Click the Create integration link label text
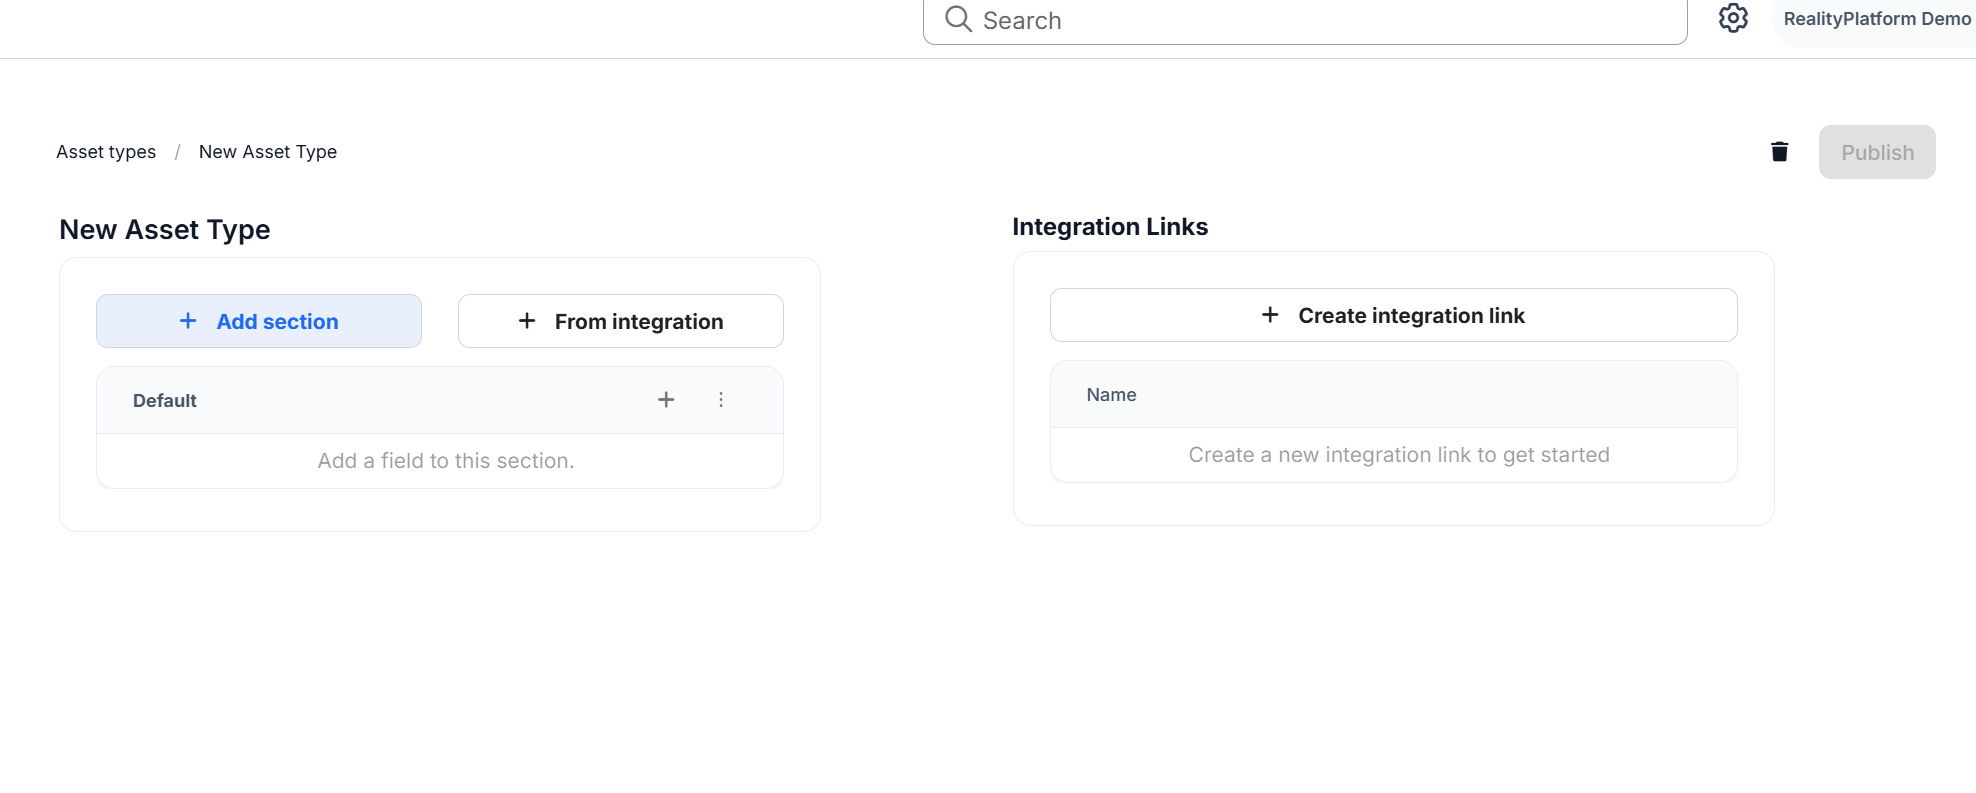 1411,316
